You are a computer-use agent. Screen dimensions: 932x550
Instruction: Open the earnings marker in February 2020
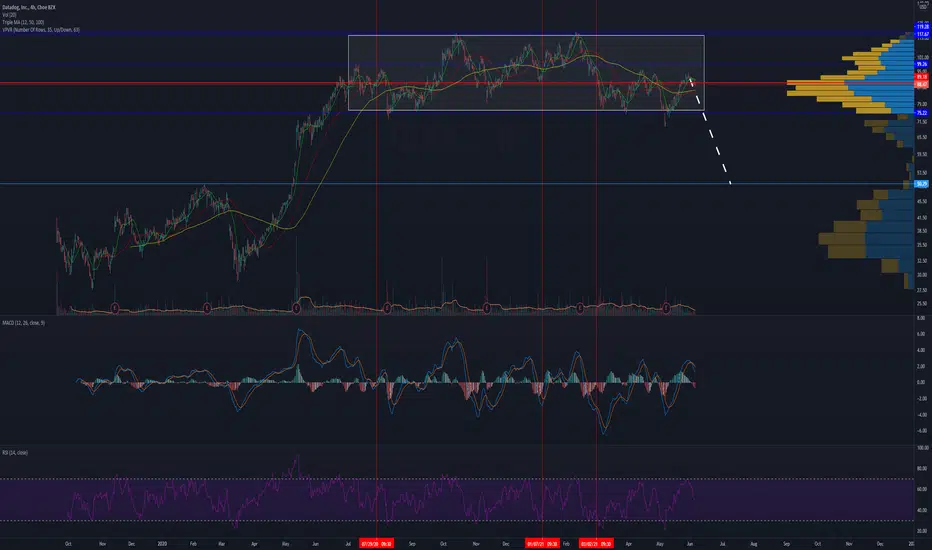tap(207, 308)
